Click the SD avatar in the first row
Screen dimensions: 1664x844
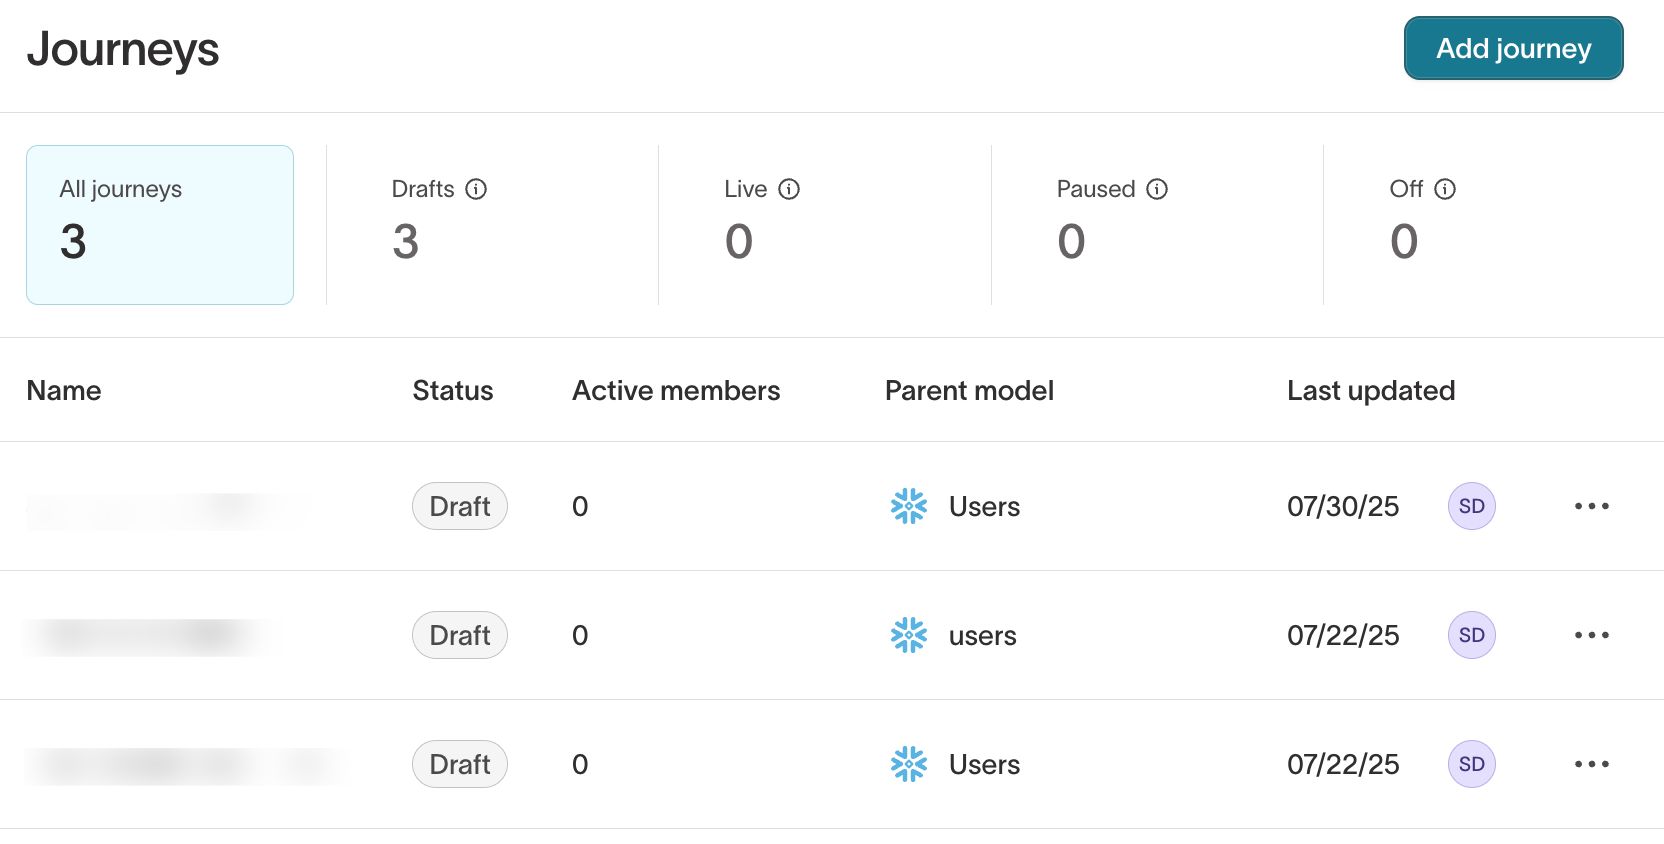pyautogui.click(x=1471, y=506)
